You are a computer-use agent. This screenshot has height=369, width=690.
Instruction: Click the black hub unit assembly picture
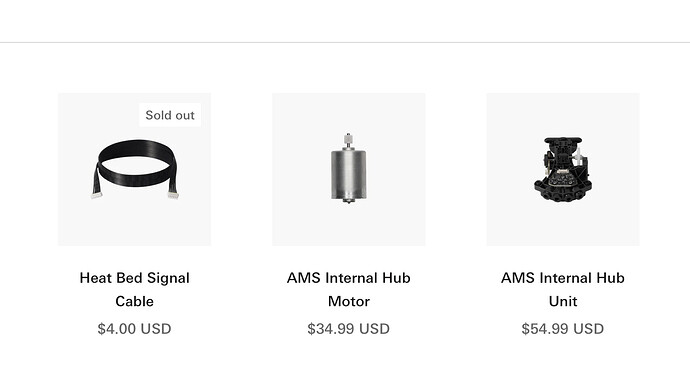563,169
